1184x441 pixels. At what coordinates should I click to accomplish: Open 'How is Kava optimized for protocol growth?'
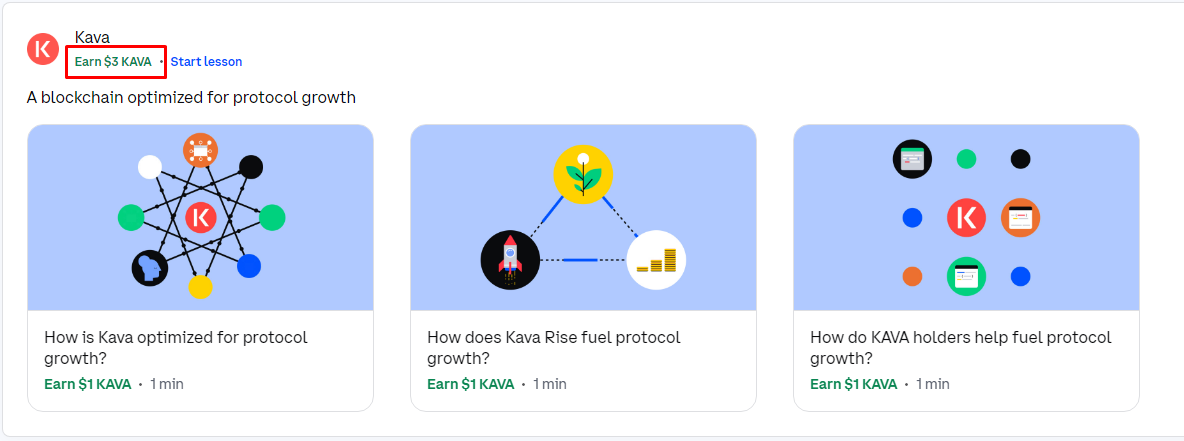(x=176, y=347)
